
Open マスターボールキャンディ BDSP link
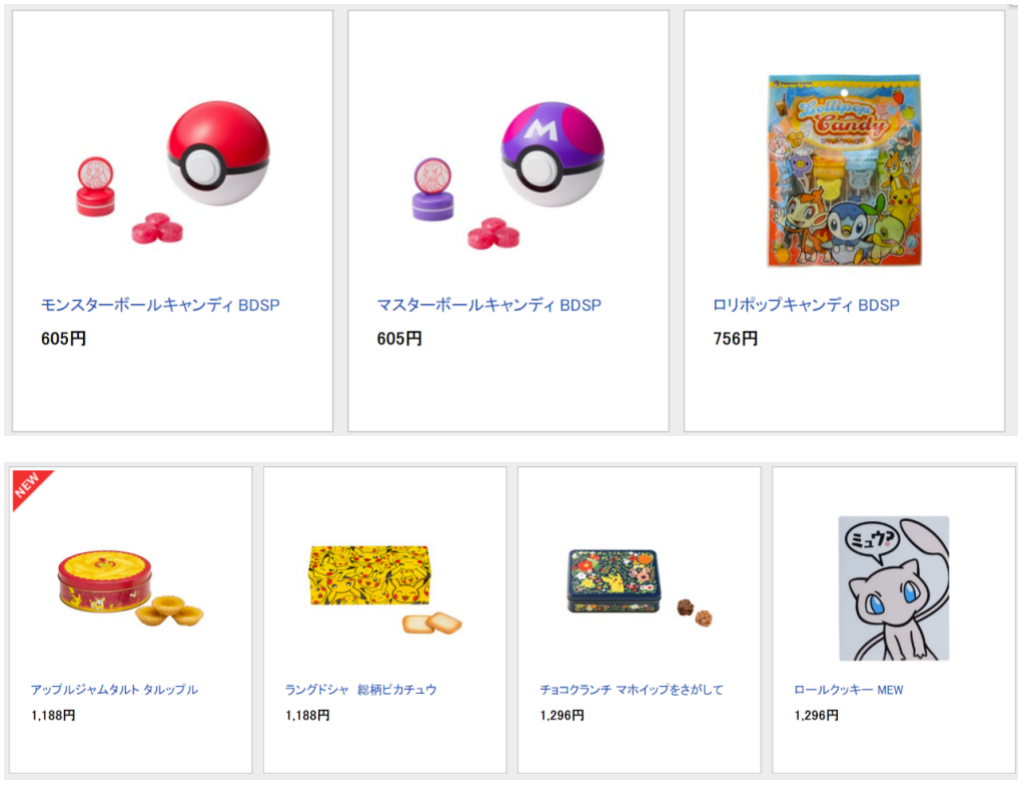coord(489,305)
